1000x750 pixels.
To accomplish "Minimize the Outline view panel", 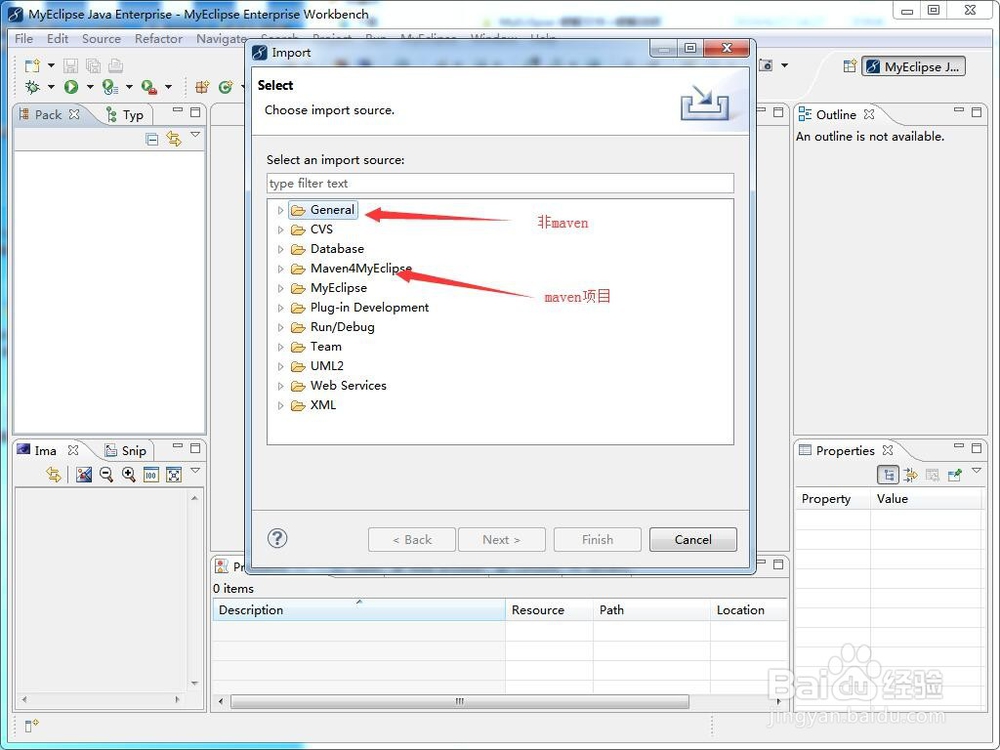I will (959, 111).
